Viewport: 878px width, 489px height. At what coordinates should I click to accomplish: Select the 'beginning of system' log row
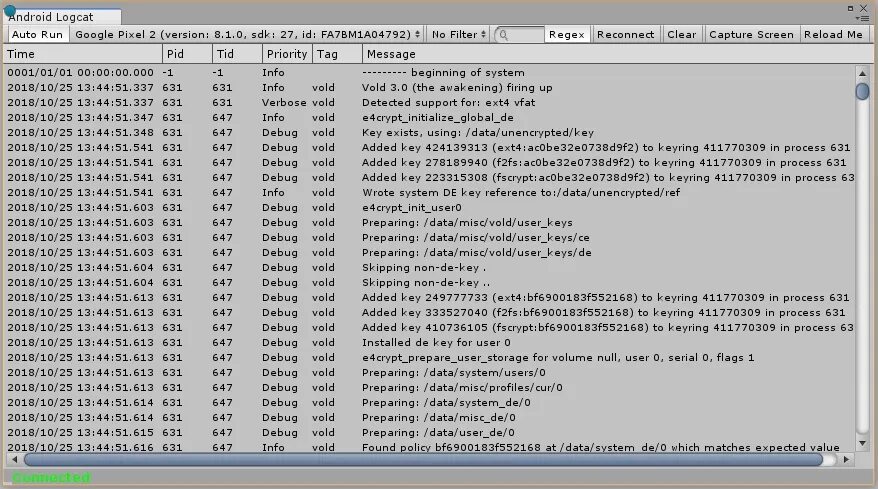pos(430,73)
